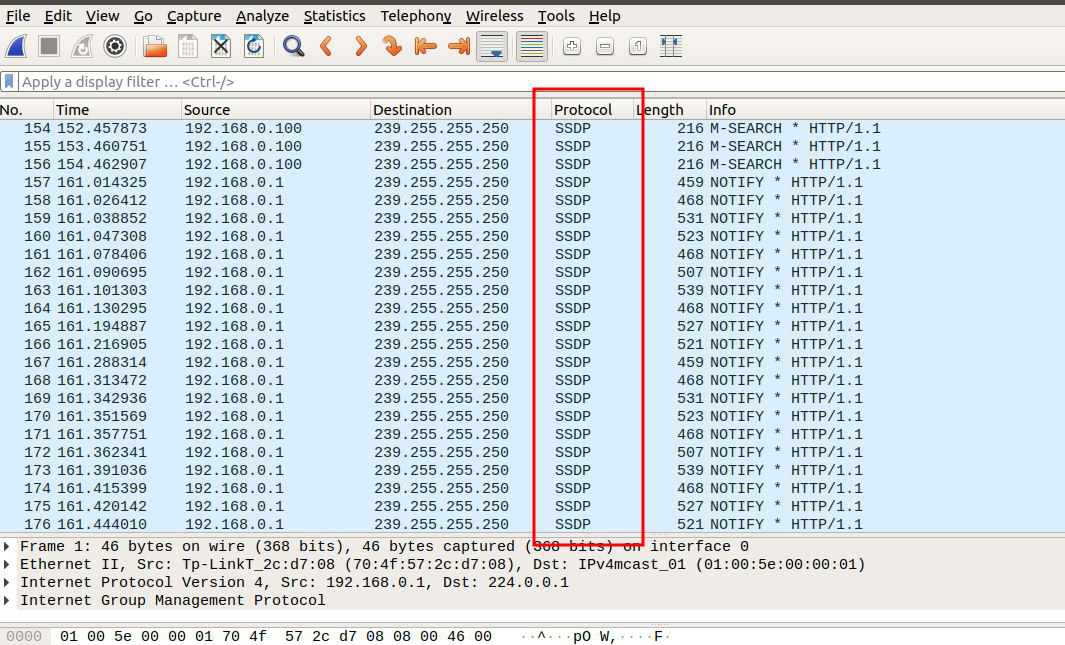The width and height of the screenshot is (1065, 645).
Task: Zoom in the packet text
Action: tap(572, 46)
